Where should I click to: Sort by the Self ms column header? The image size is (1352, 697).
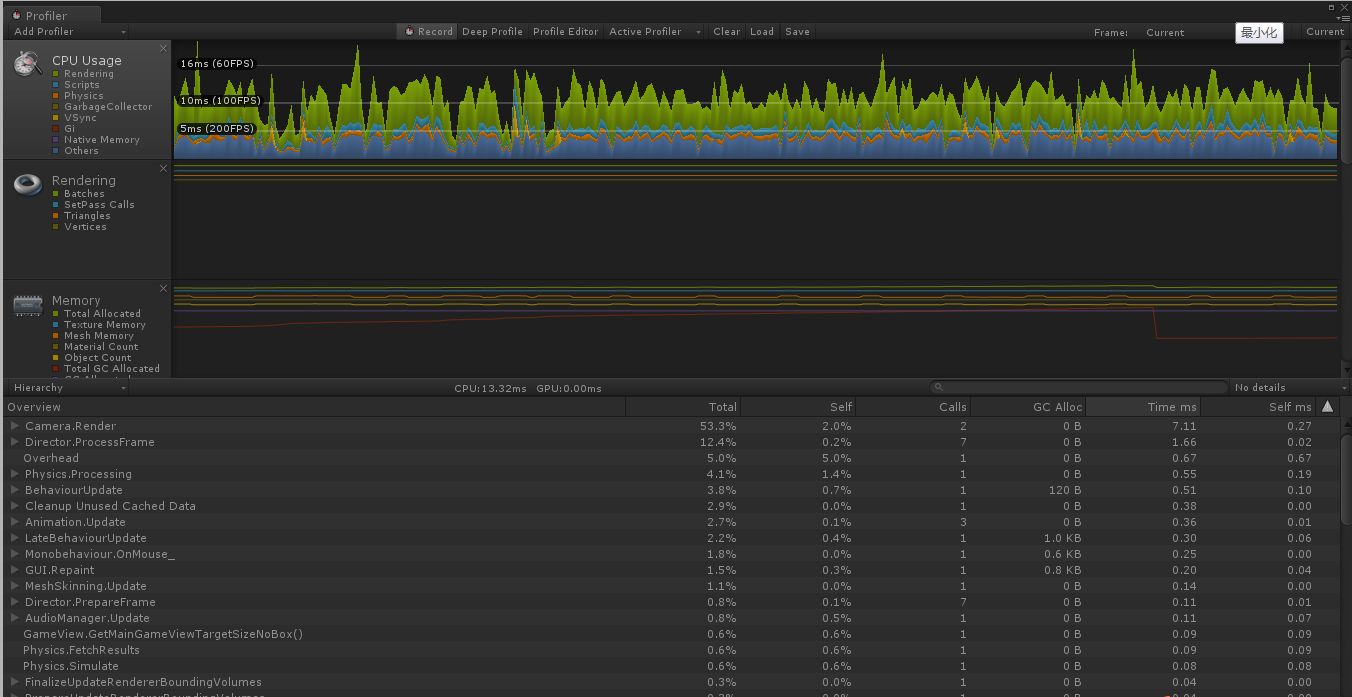pos(1258,407)
